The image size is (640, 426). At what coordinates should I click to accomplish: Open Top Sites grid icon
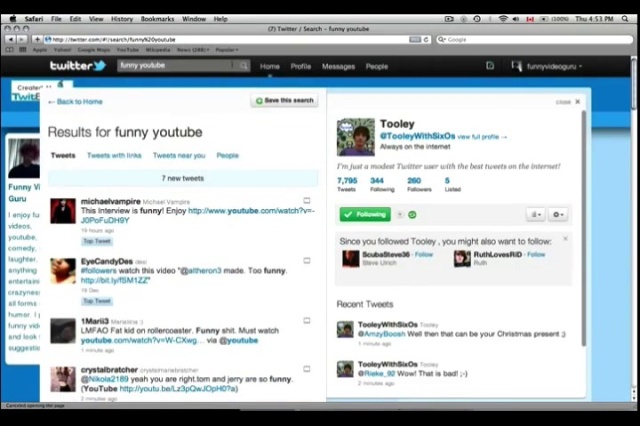tap(23, 50)
